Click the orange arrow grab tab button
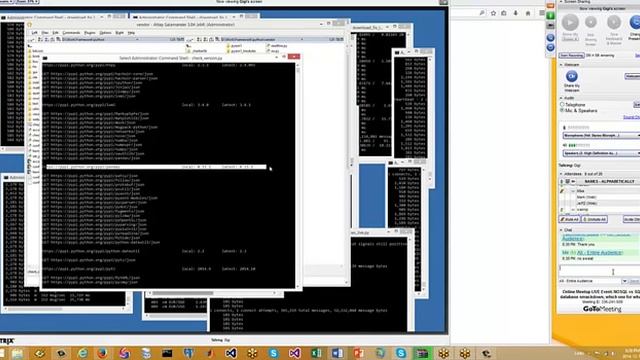Viewport: 640px width, 360px height. pos(550,6)
